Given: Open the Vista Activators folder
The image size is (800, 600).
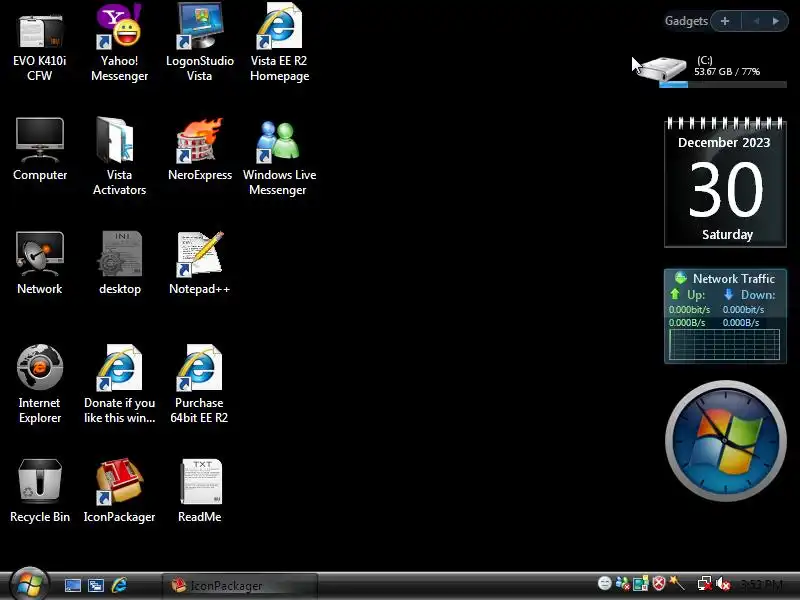Looking at the screenshot, I should pyautogui.click(x=119, y=156).
